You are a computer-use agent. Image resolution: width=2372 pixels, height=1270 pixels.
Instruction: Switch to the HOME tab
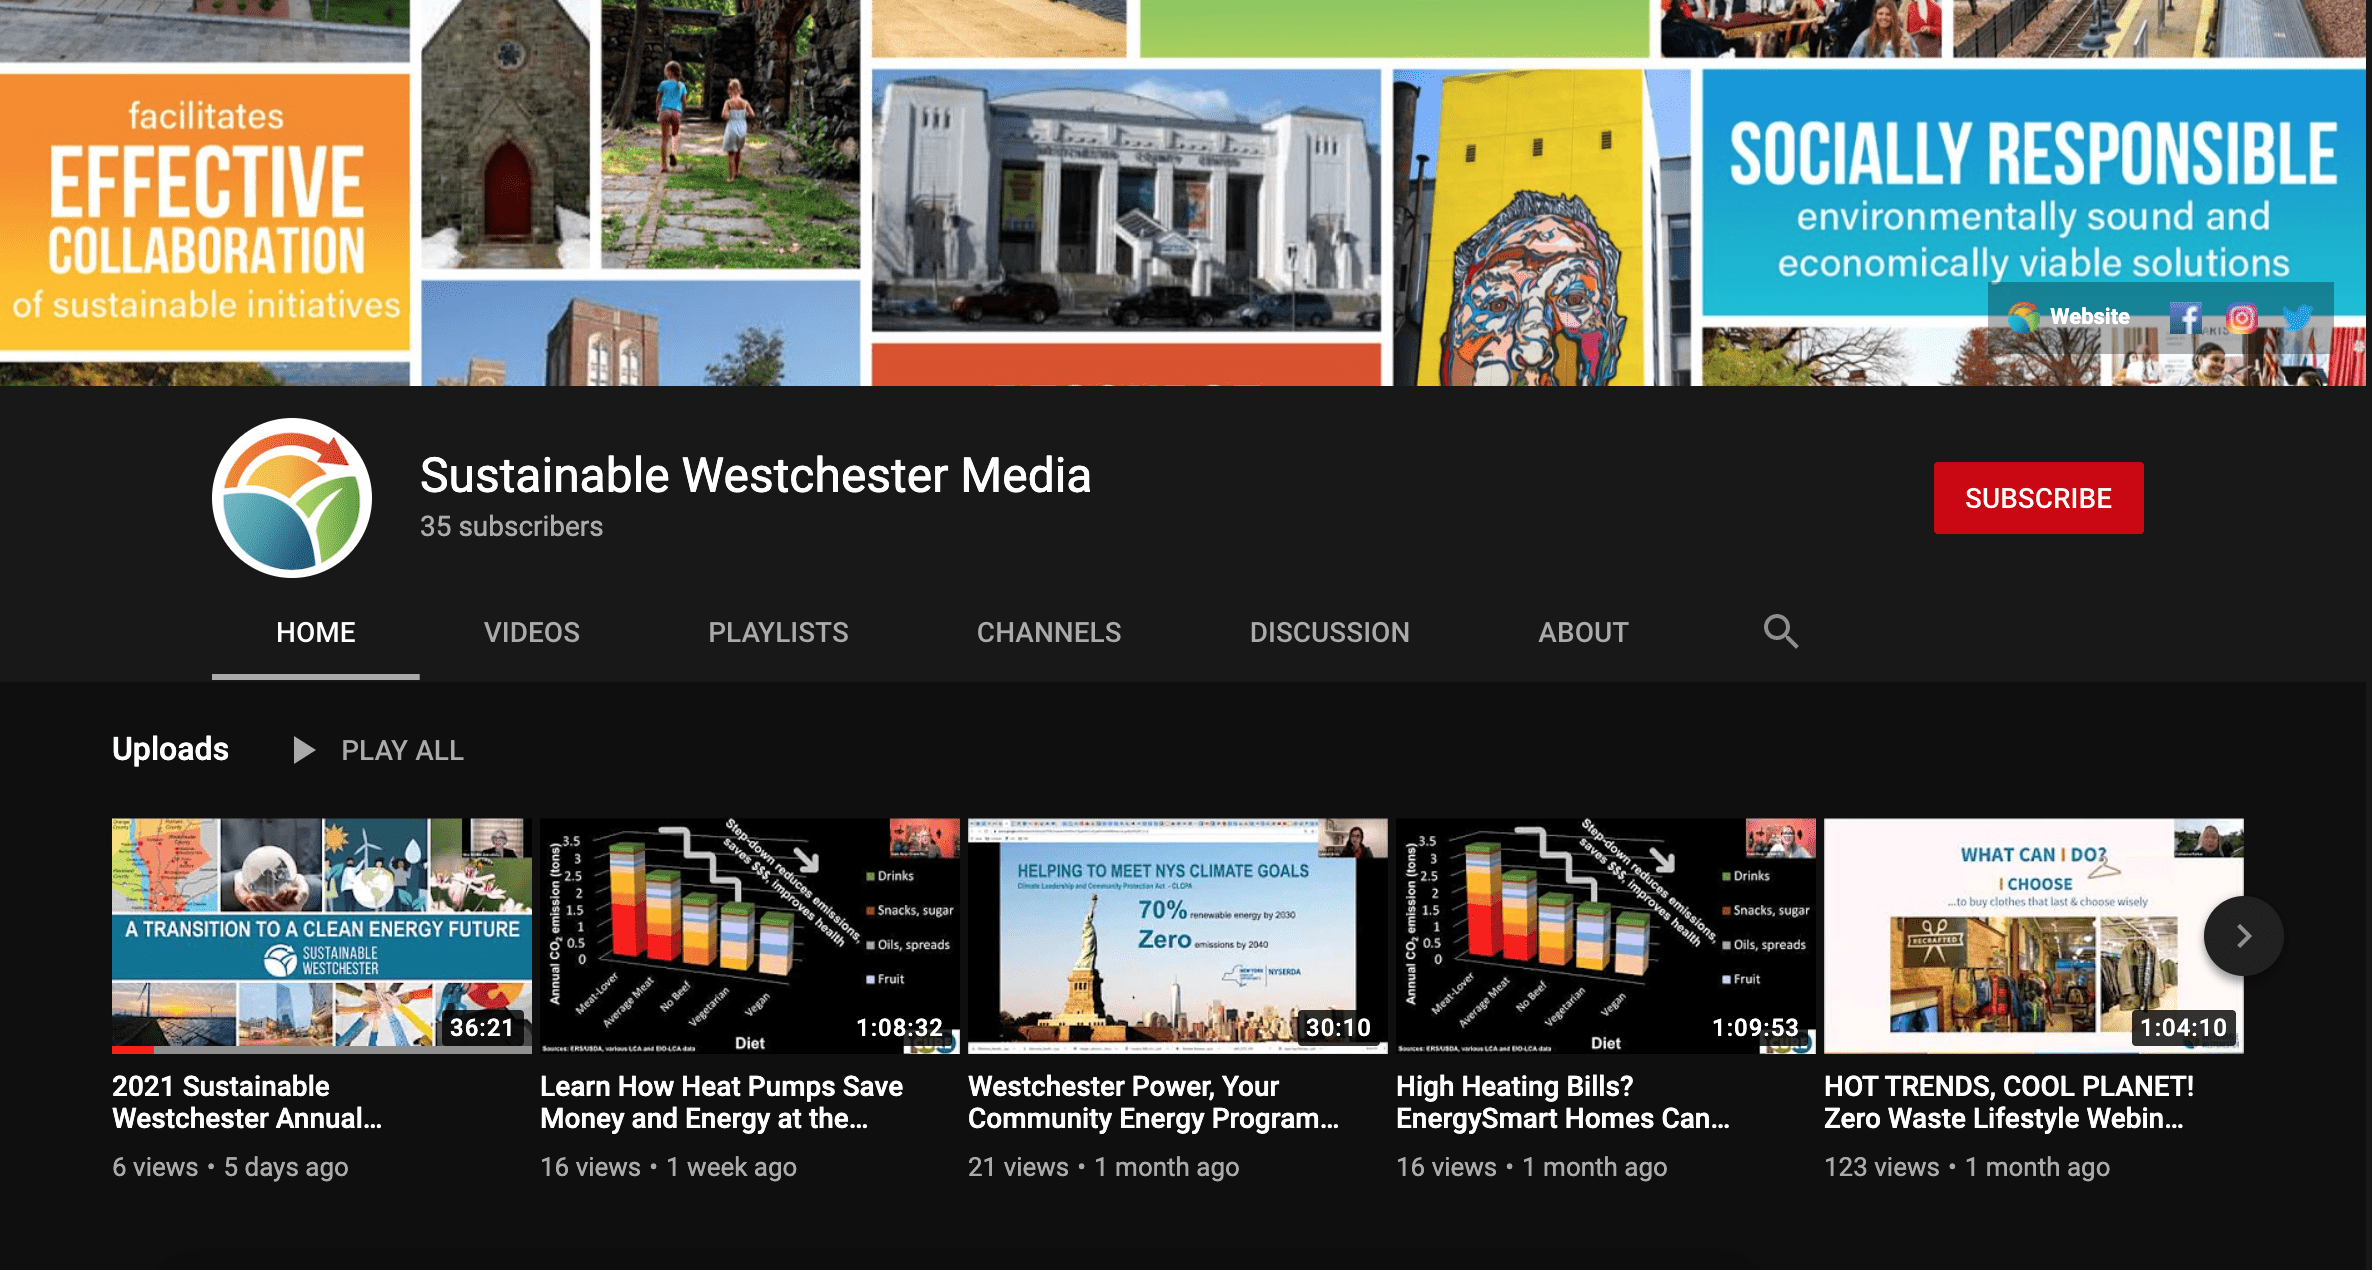[x=316, y=633]
